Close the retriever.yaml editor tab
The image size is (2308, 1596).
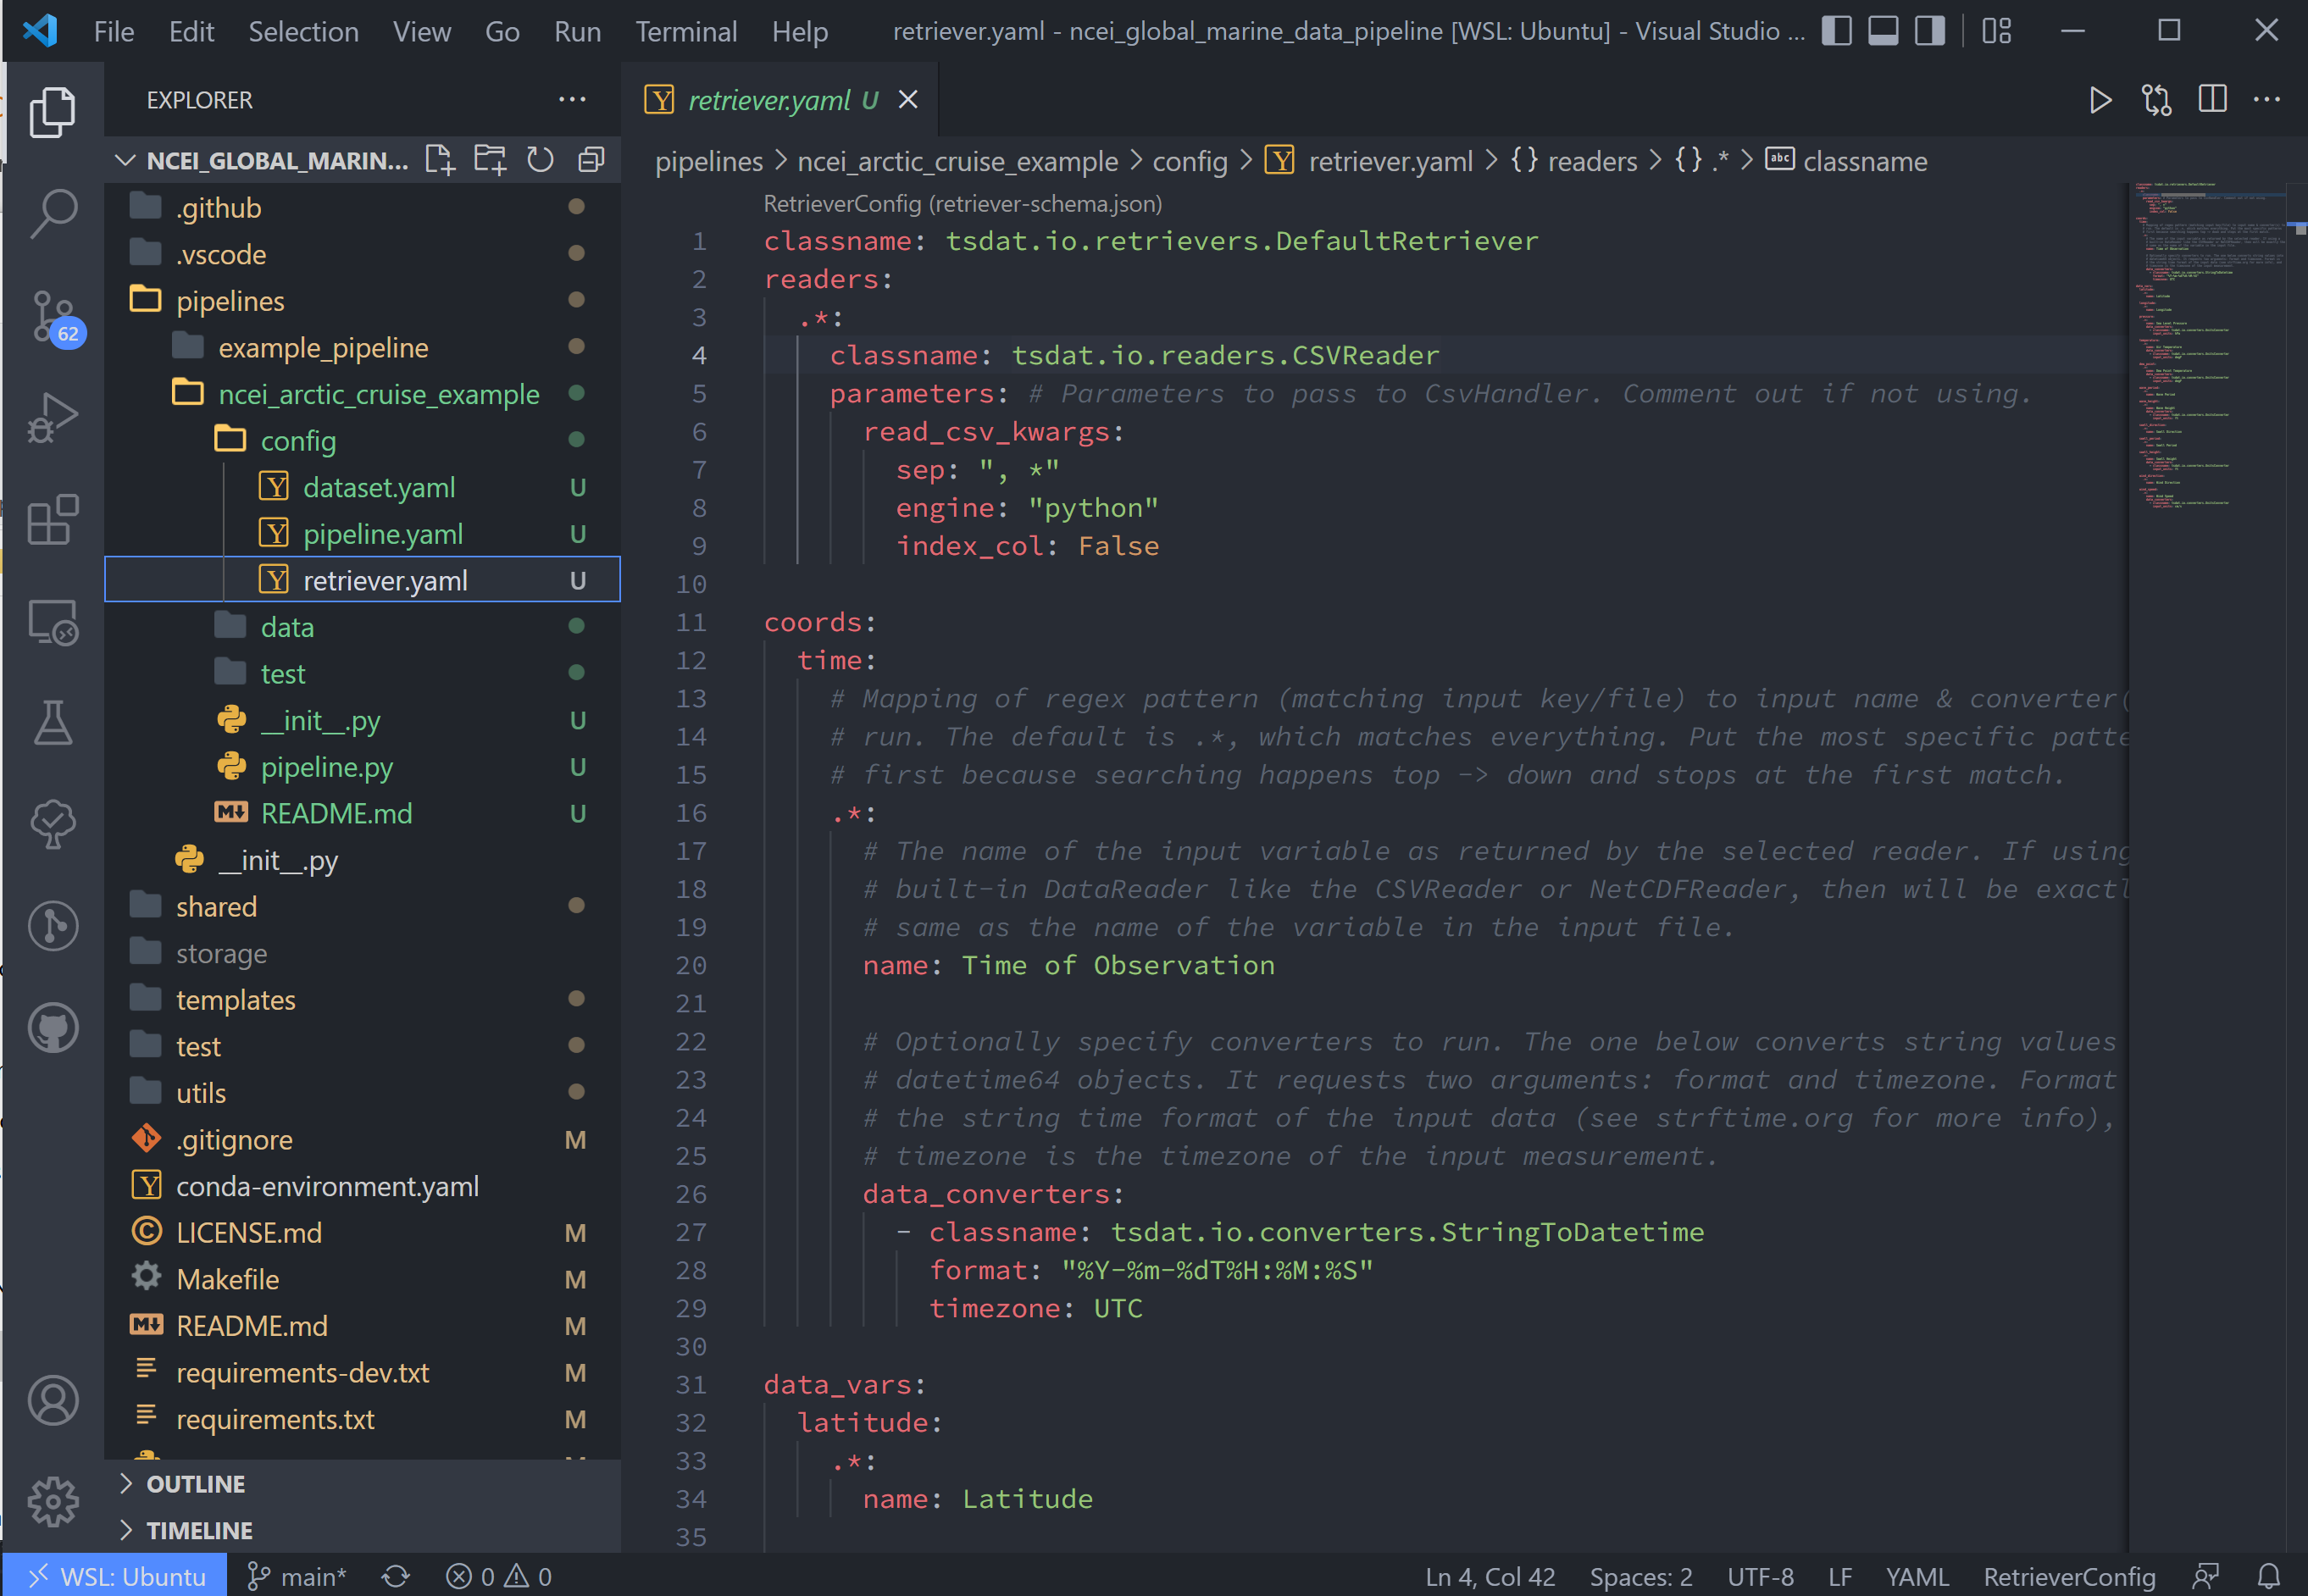point(908,100)
